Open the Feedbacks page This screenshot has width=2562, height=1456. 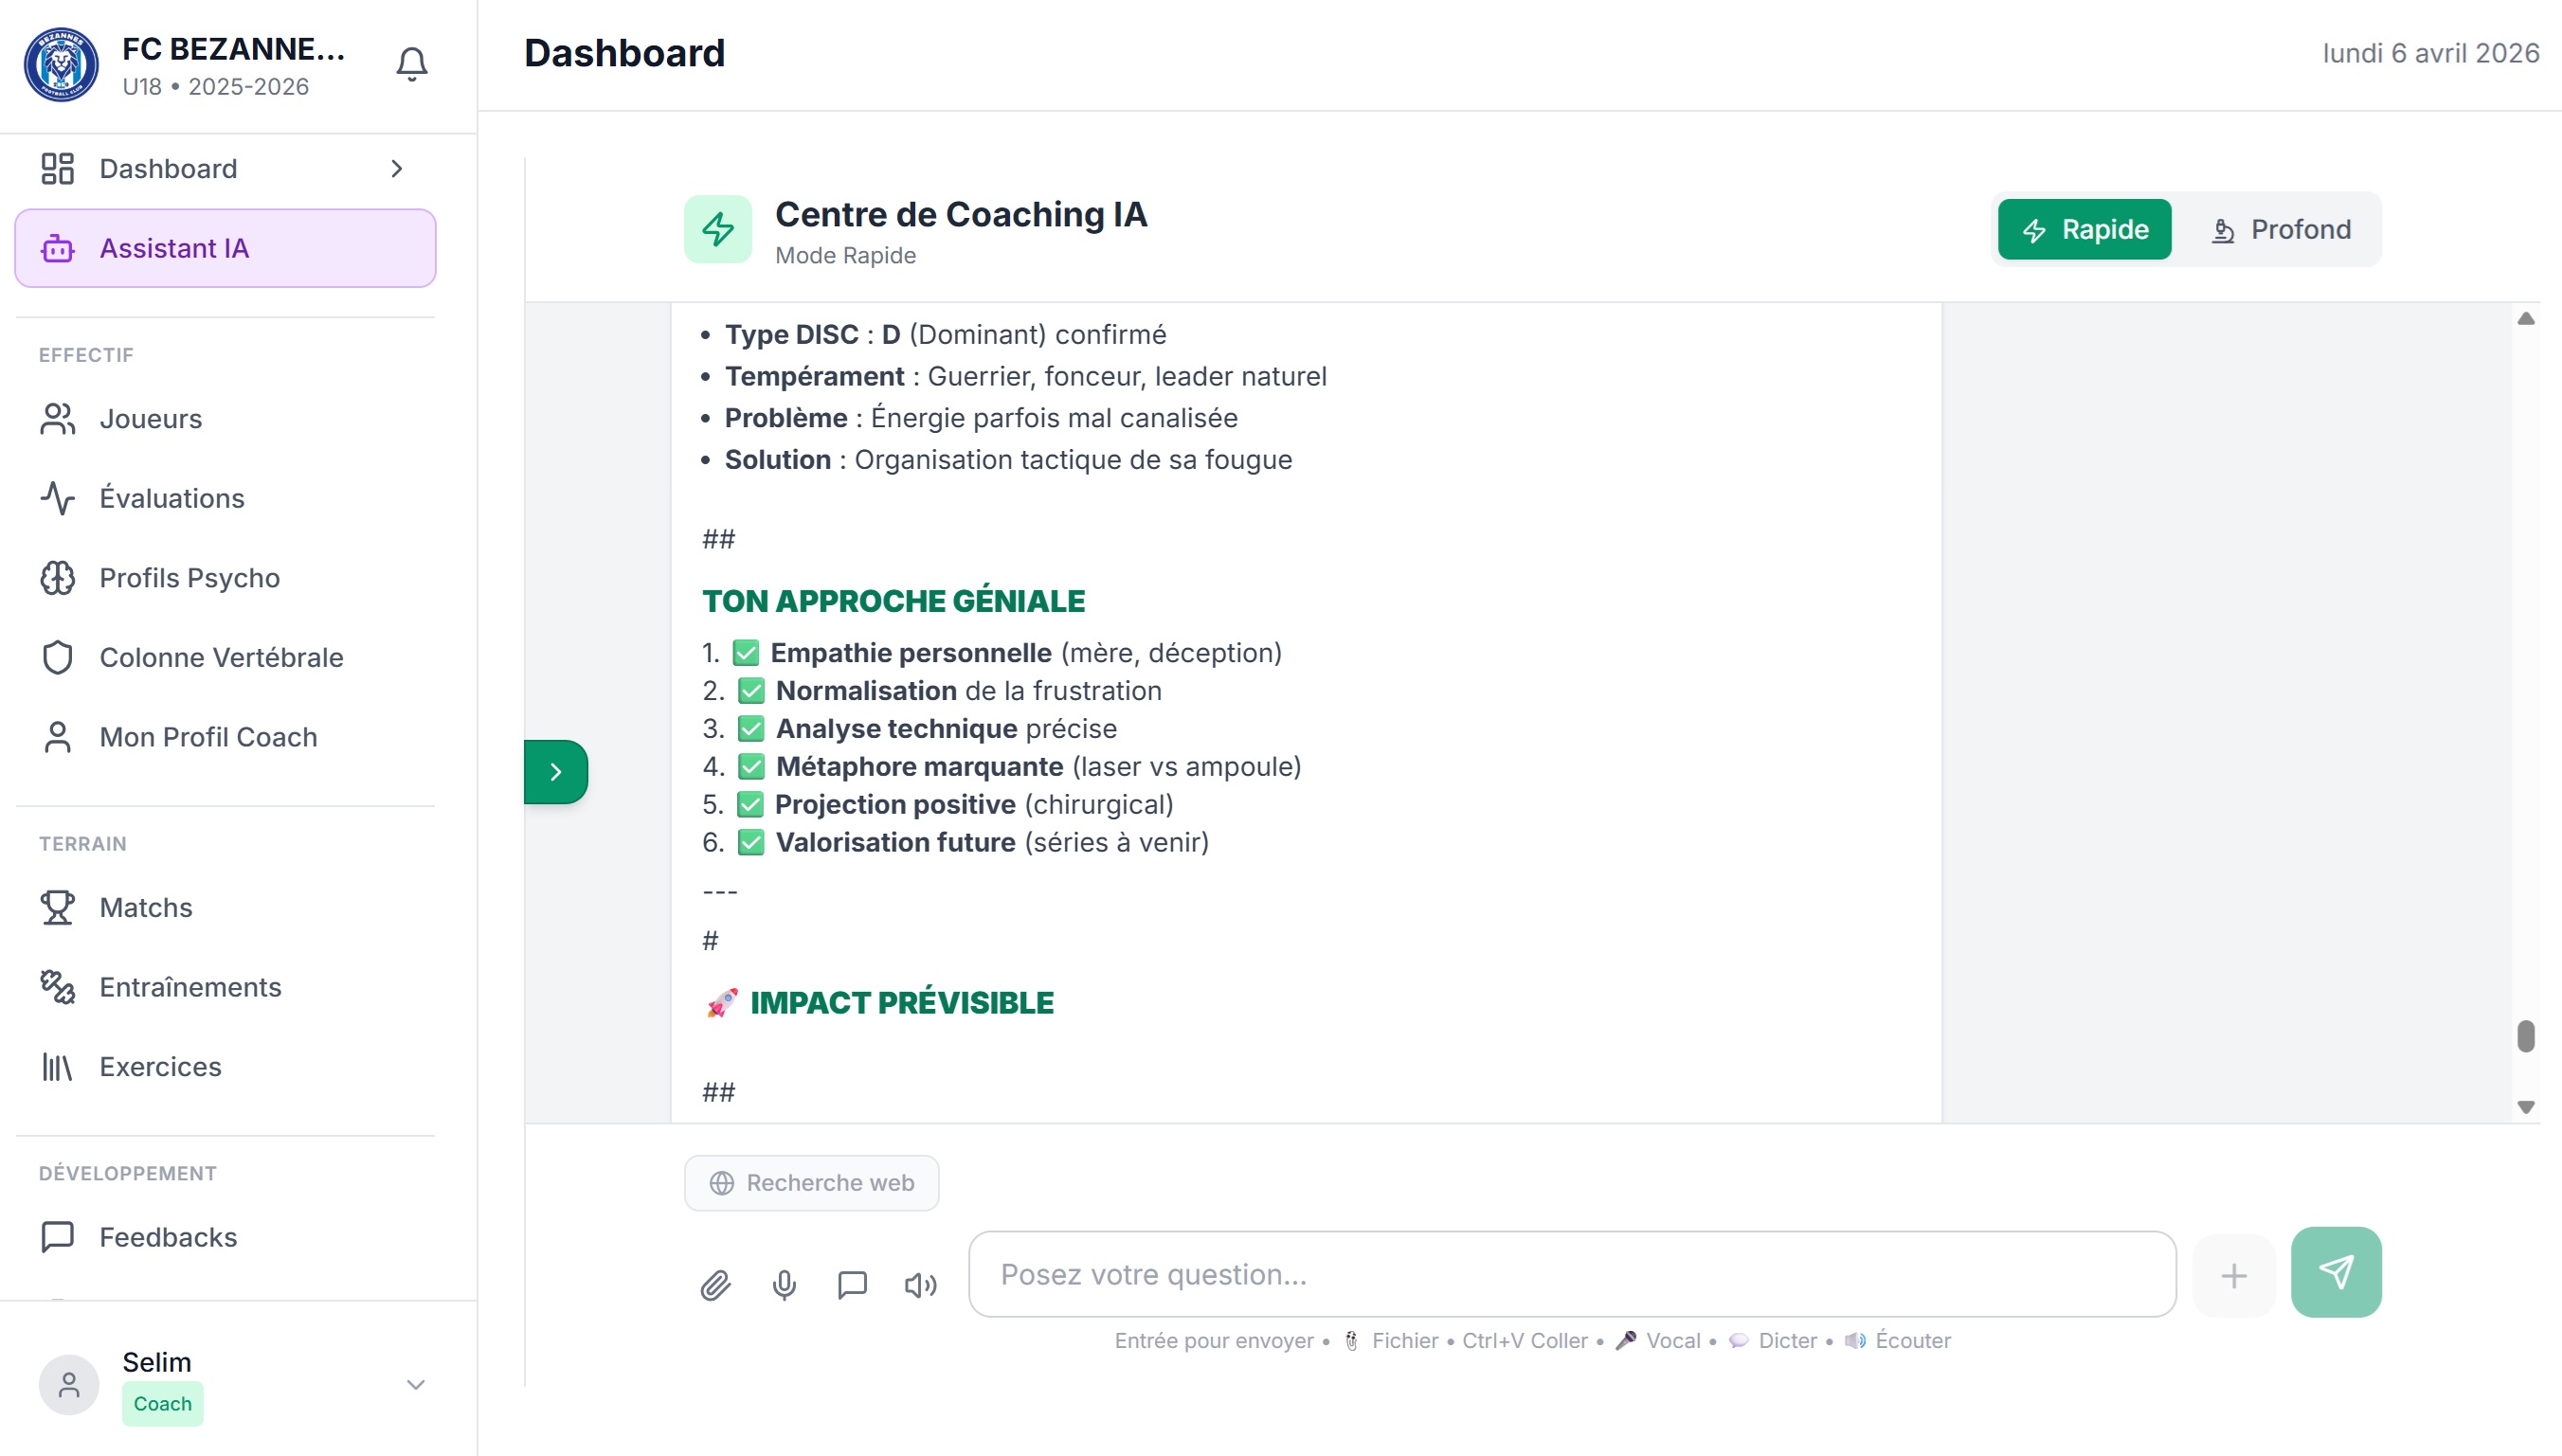168,1237
